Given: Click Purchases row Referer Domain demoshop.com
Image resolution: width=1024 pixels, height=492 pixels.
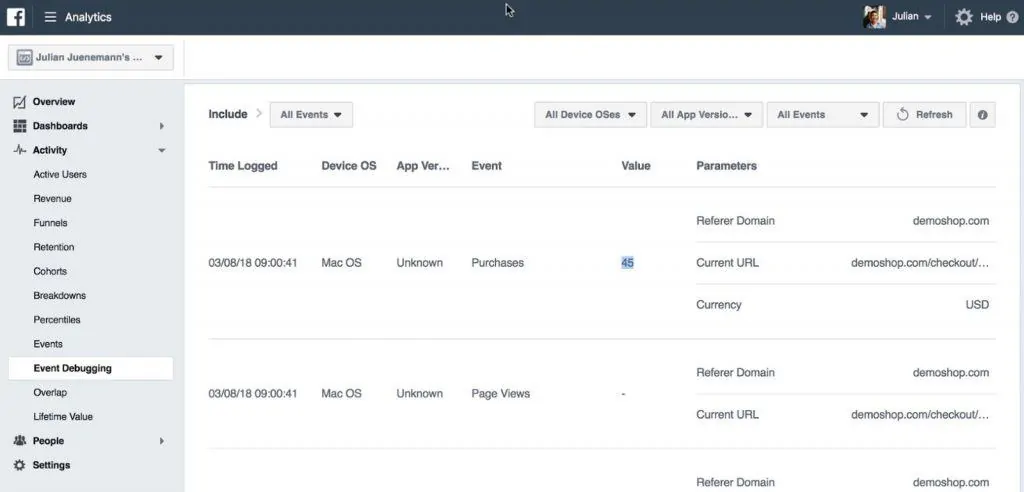Looking at the screenshot, I should click(x=950, y=221).
